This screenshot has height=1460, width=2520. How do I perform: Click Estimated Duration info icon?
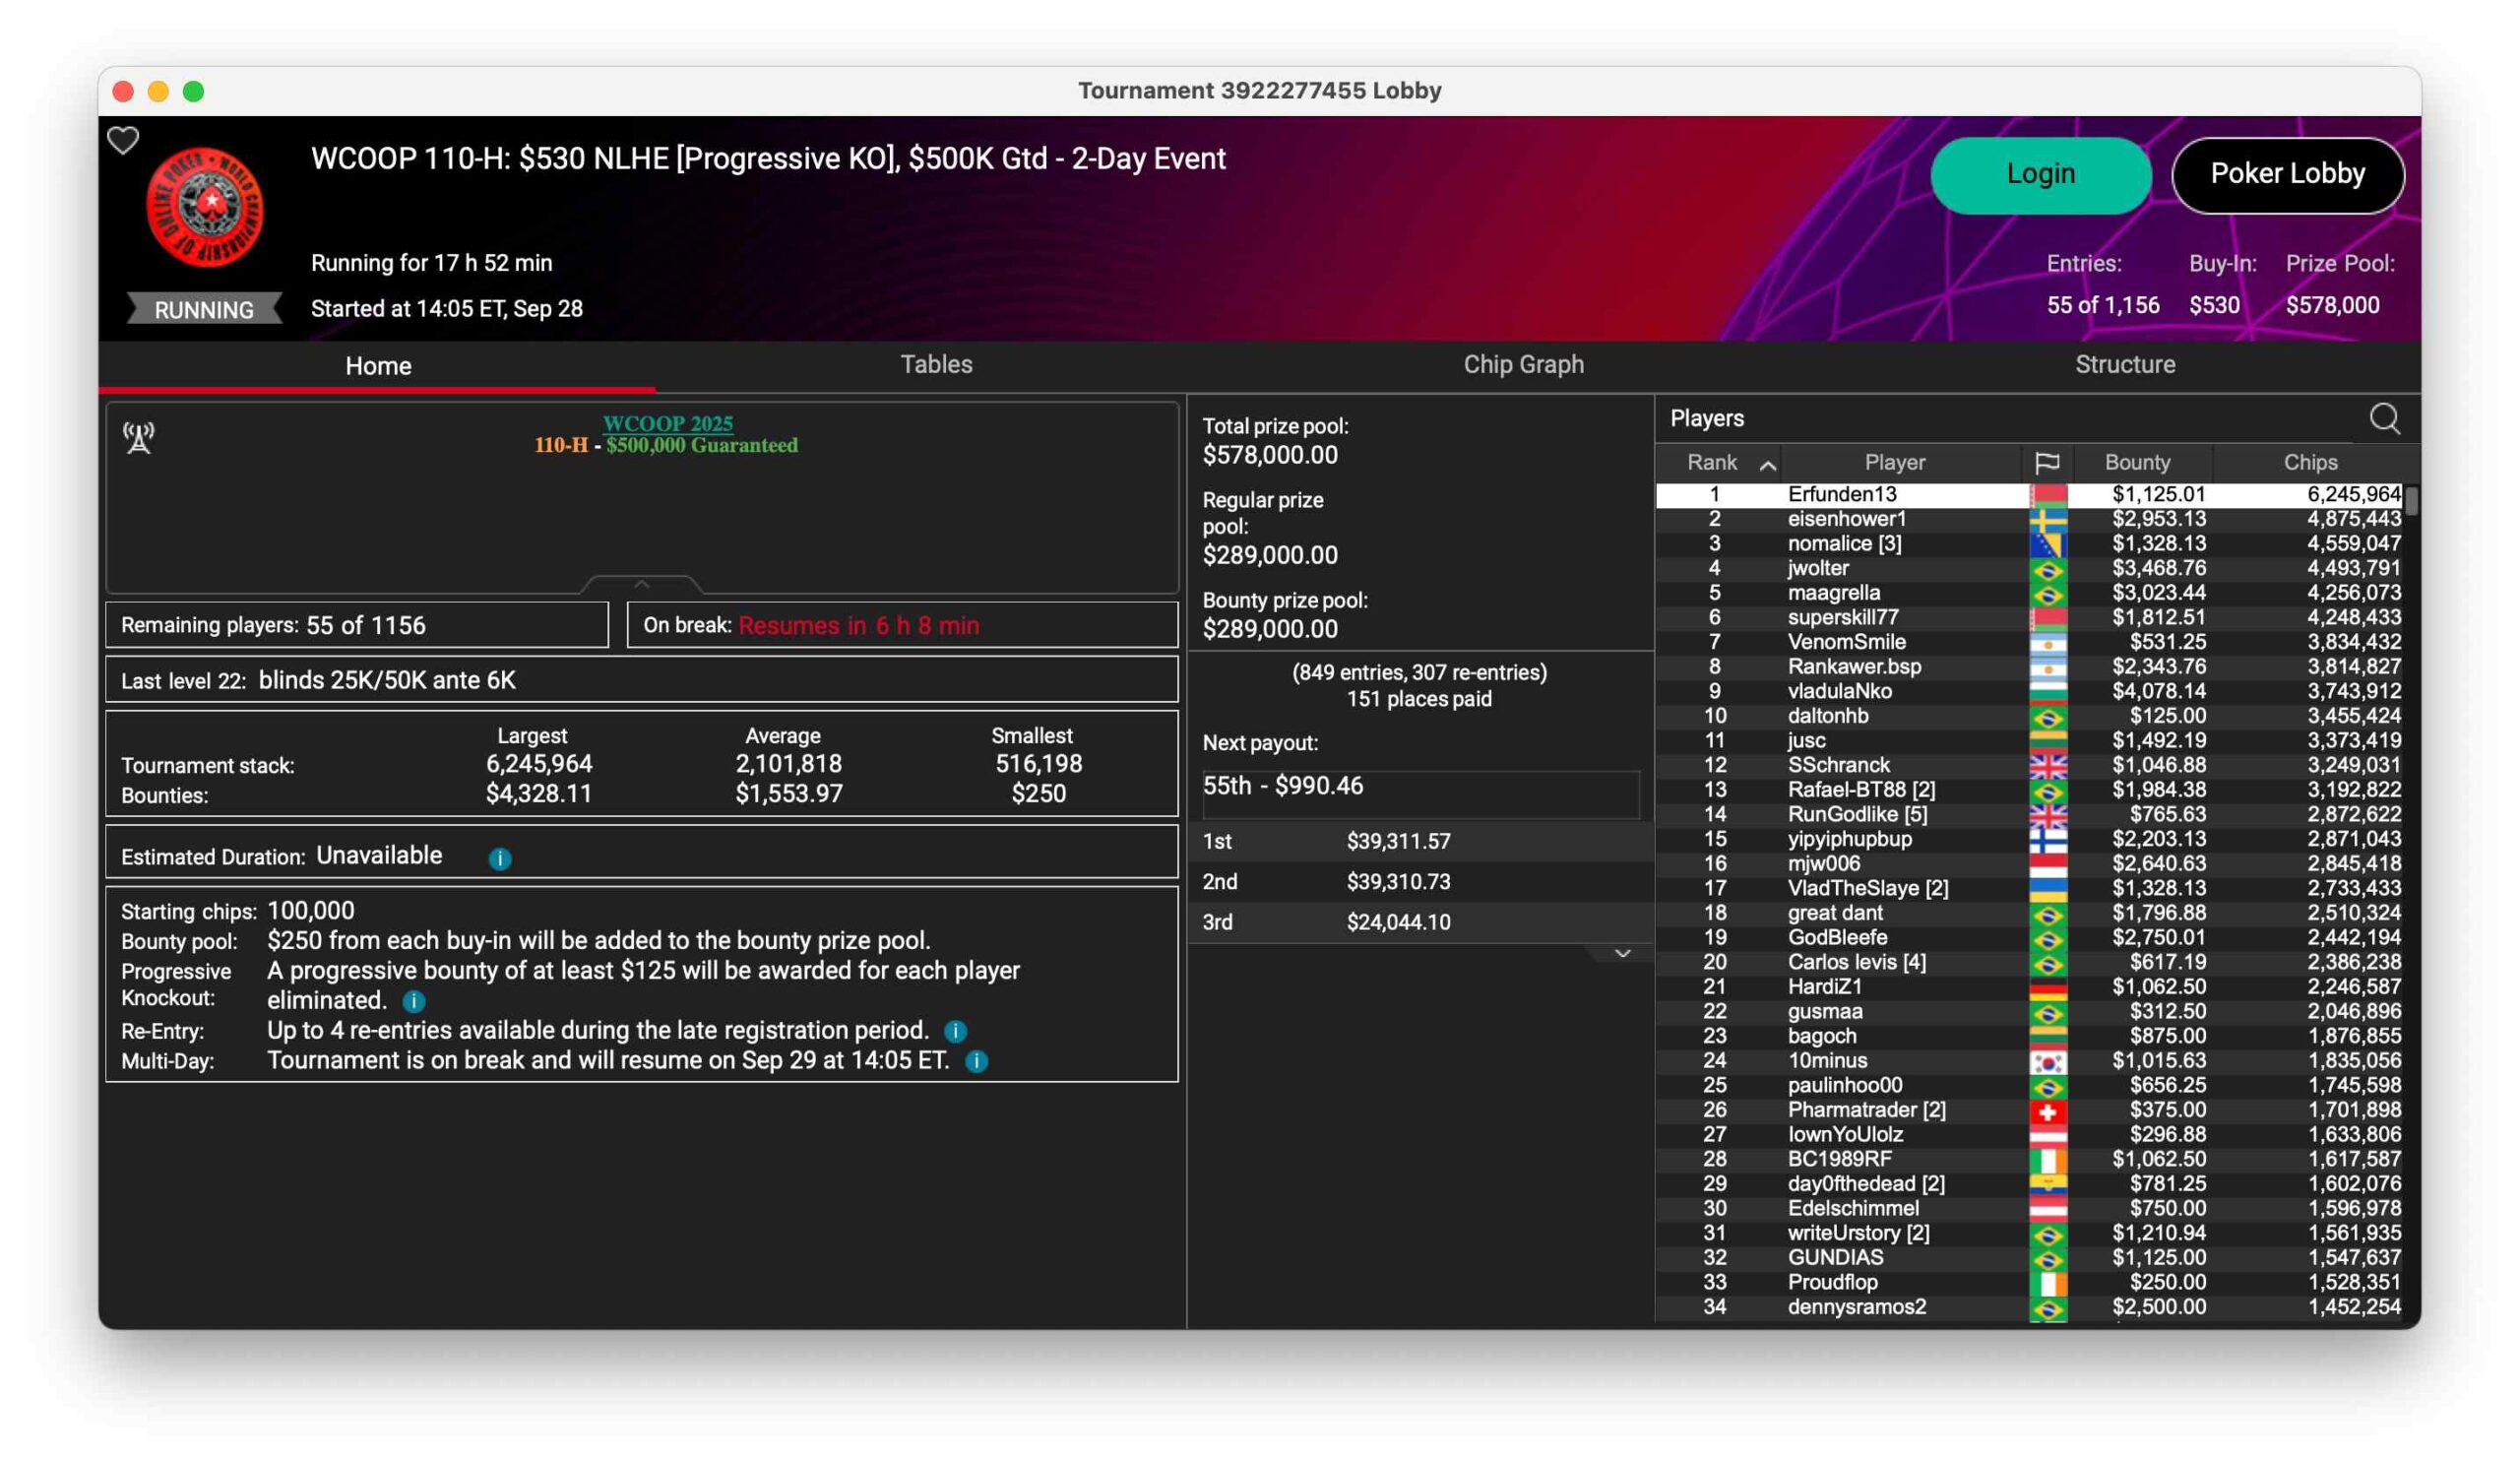(x=500, y=859)
